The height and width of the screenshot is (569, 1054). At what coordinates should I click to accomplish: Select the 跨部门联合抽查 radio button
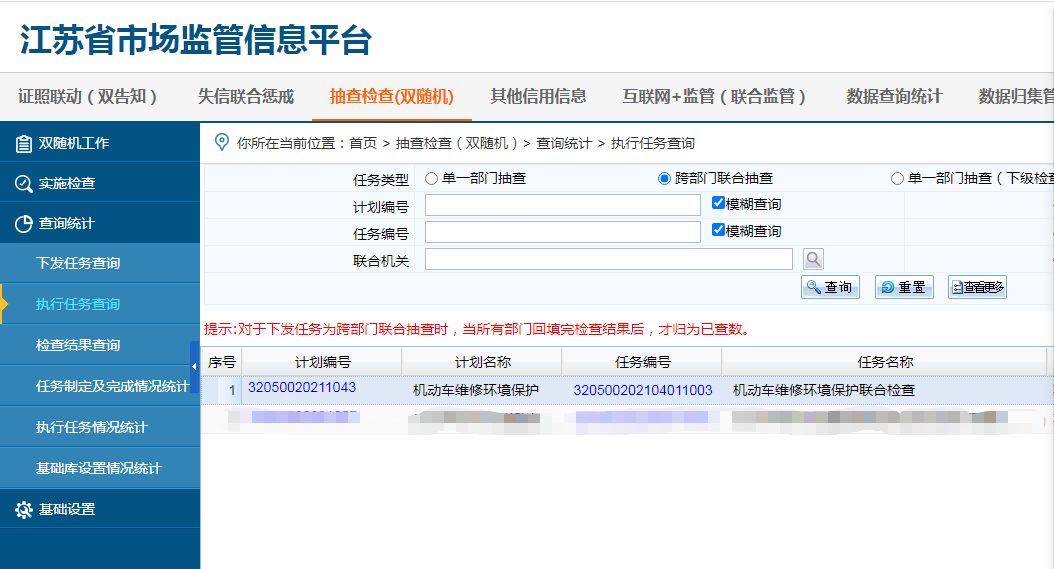click(x=664, y=179)
